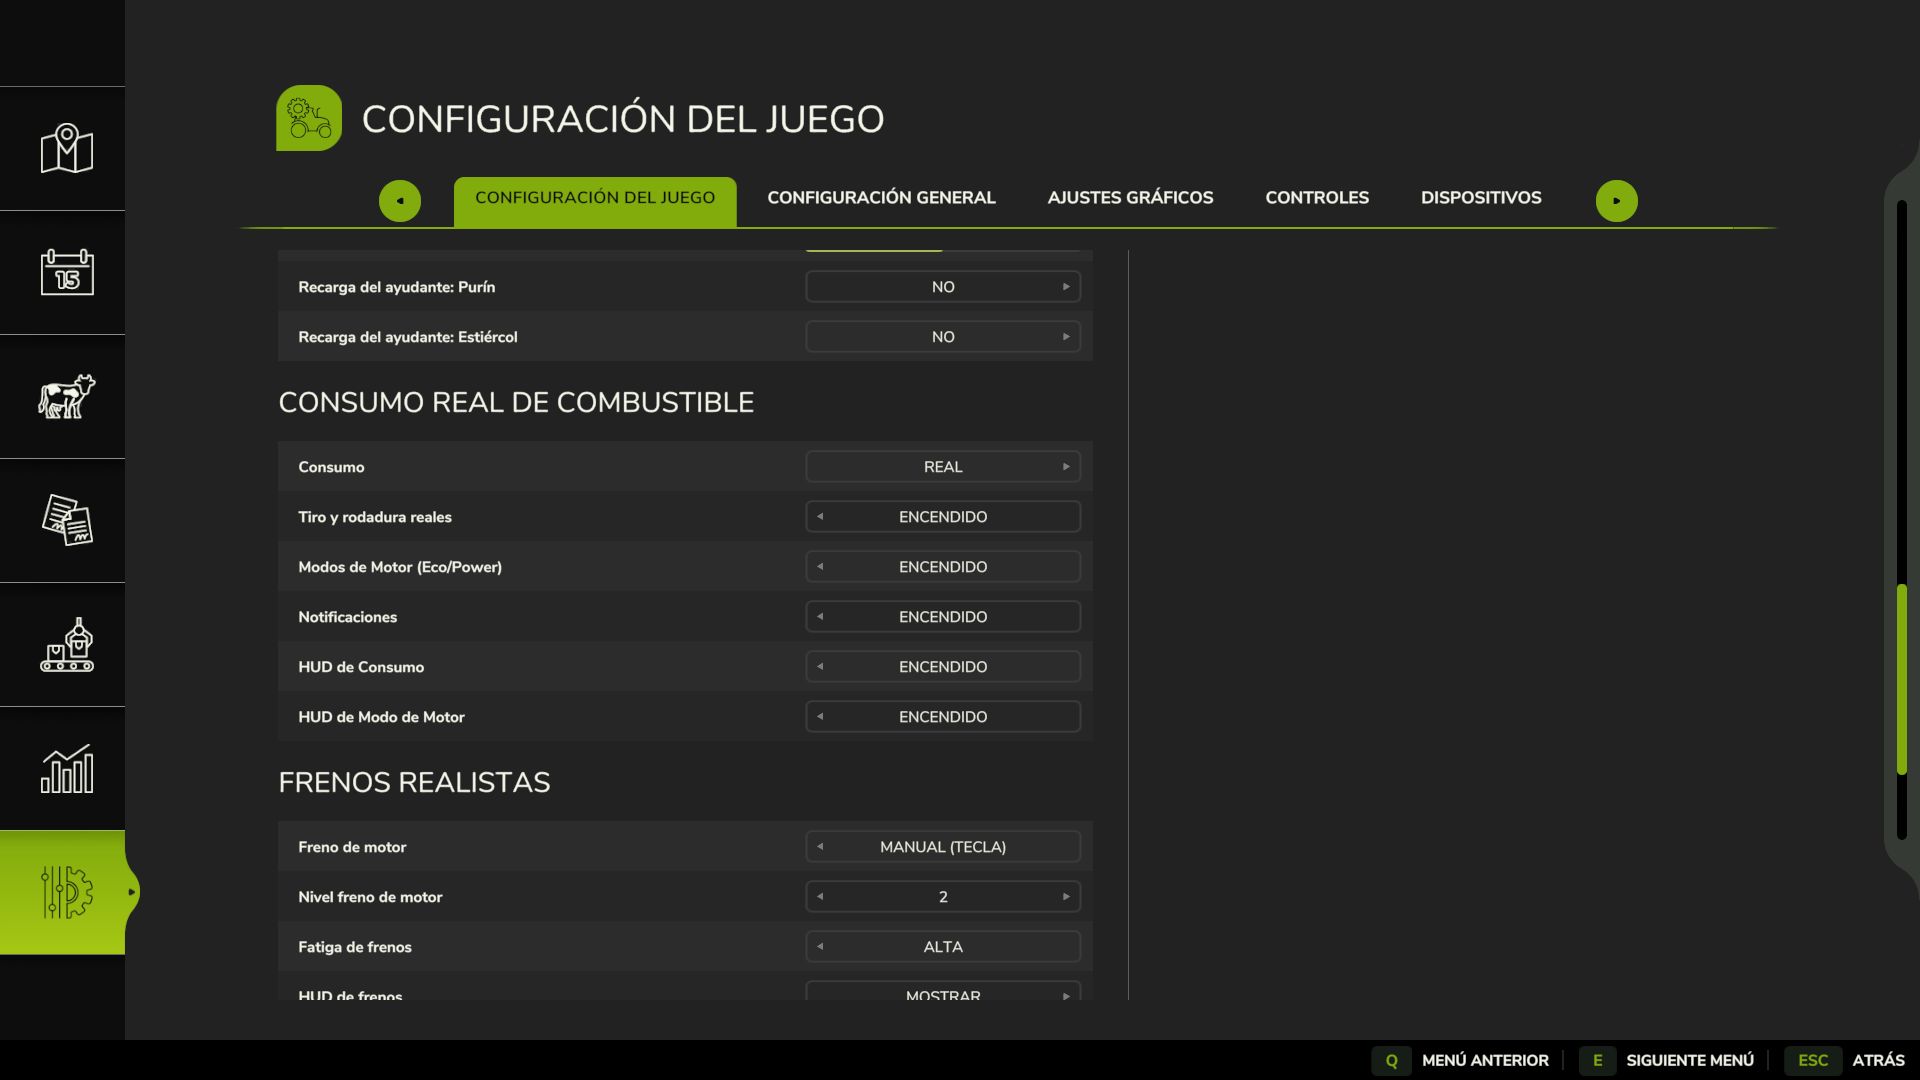The image size is (1920, 1080).
Task: Select the active Configuración del Juego tab
Action: tap(595, 201)
